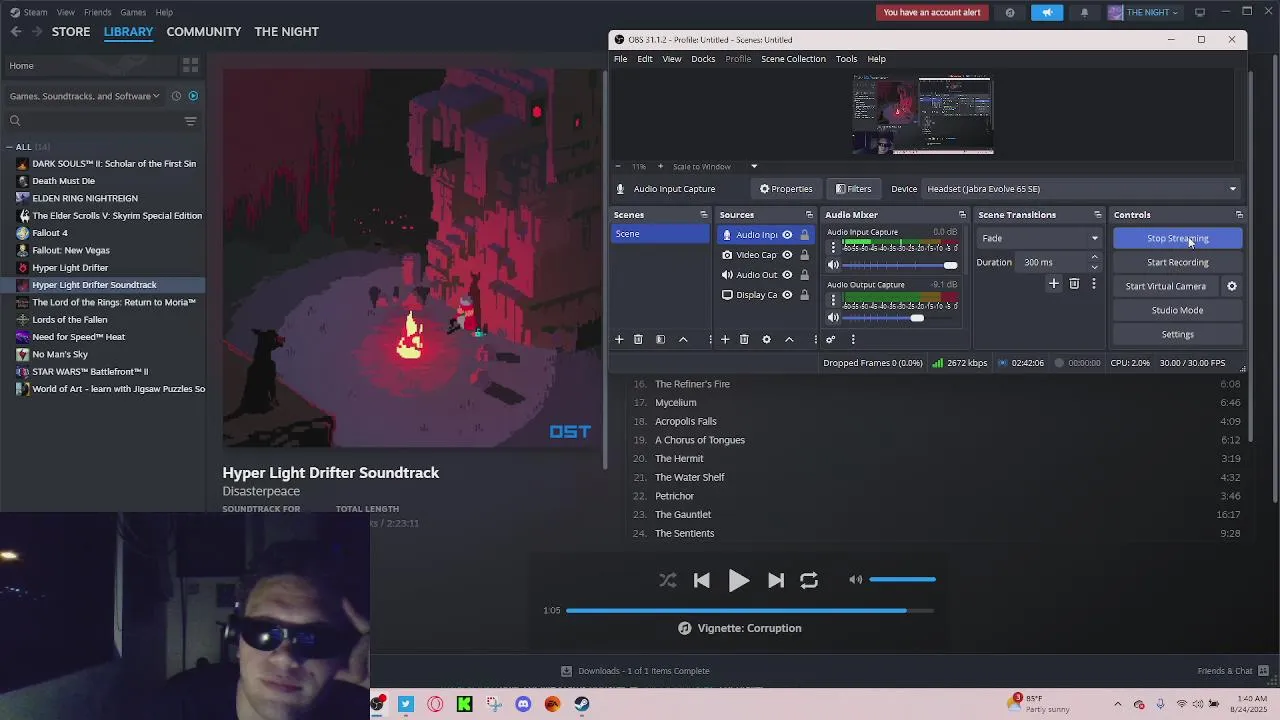Enable Studio Mode in OBS
Screen dimensions: 1280x720
coord(1177,310)
